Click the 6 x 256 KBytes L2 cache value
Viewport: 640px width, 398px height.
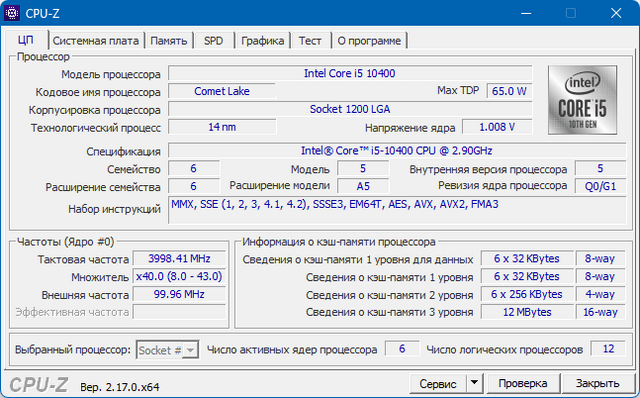point(527,295)
